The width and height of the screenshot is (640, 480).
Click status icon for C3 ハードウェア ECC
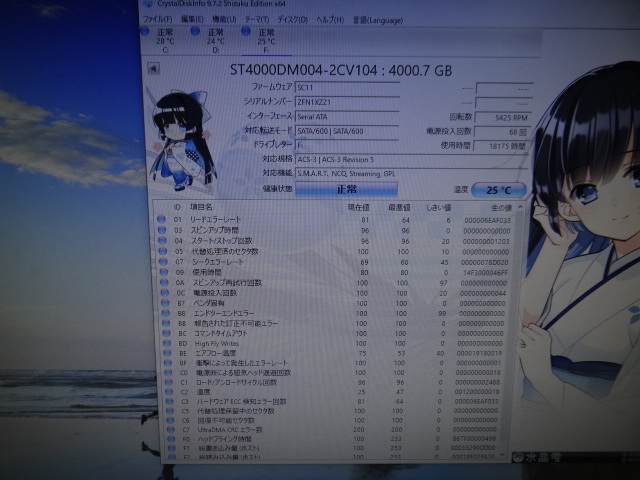(169, 402)
